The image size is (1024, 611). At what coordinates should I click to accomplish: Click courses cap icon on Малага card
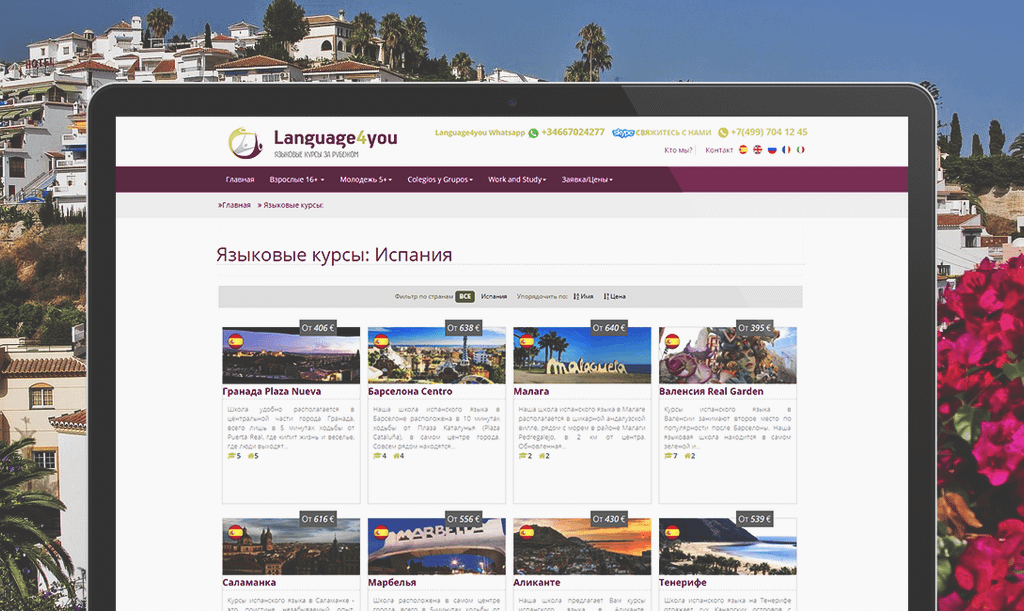pos(522,456)
